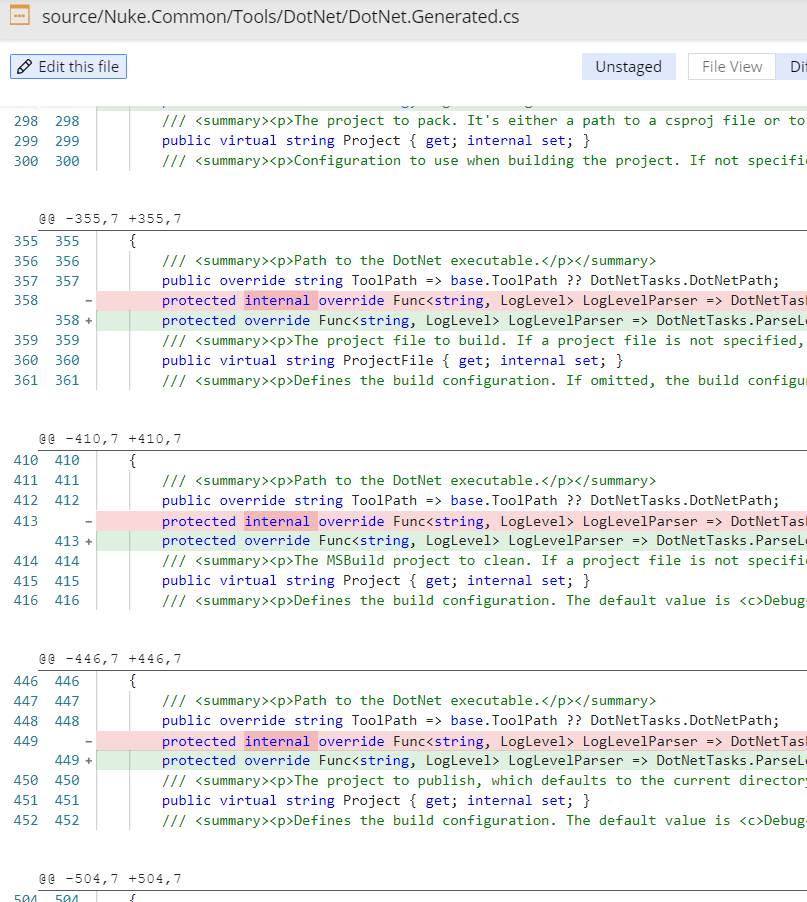Click line 300 Configuration summary comment
This screenshot has height=902, width=807.
484,161
